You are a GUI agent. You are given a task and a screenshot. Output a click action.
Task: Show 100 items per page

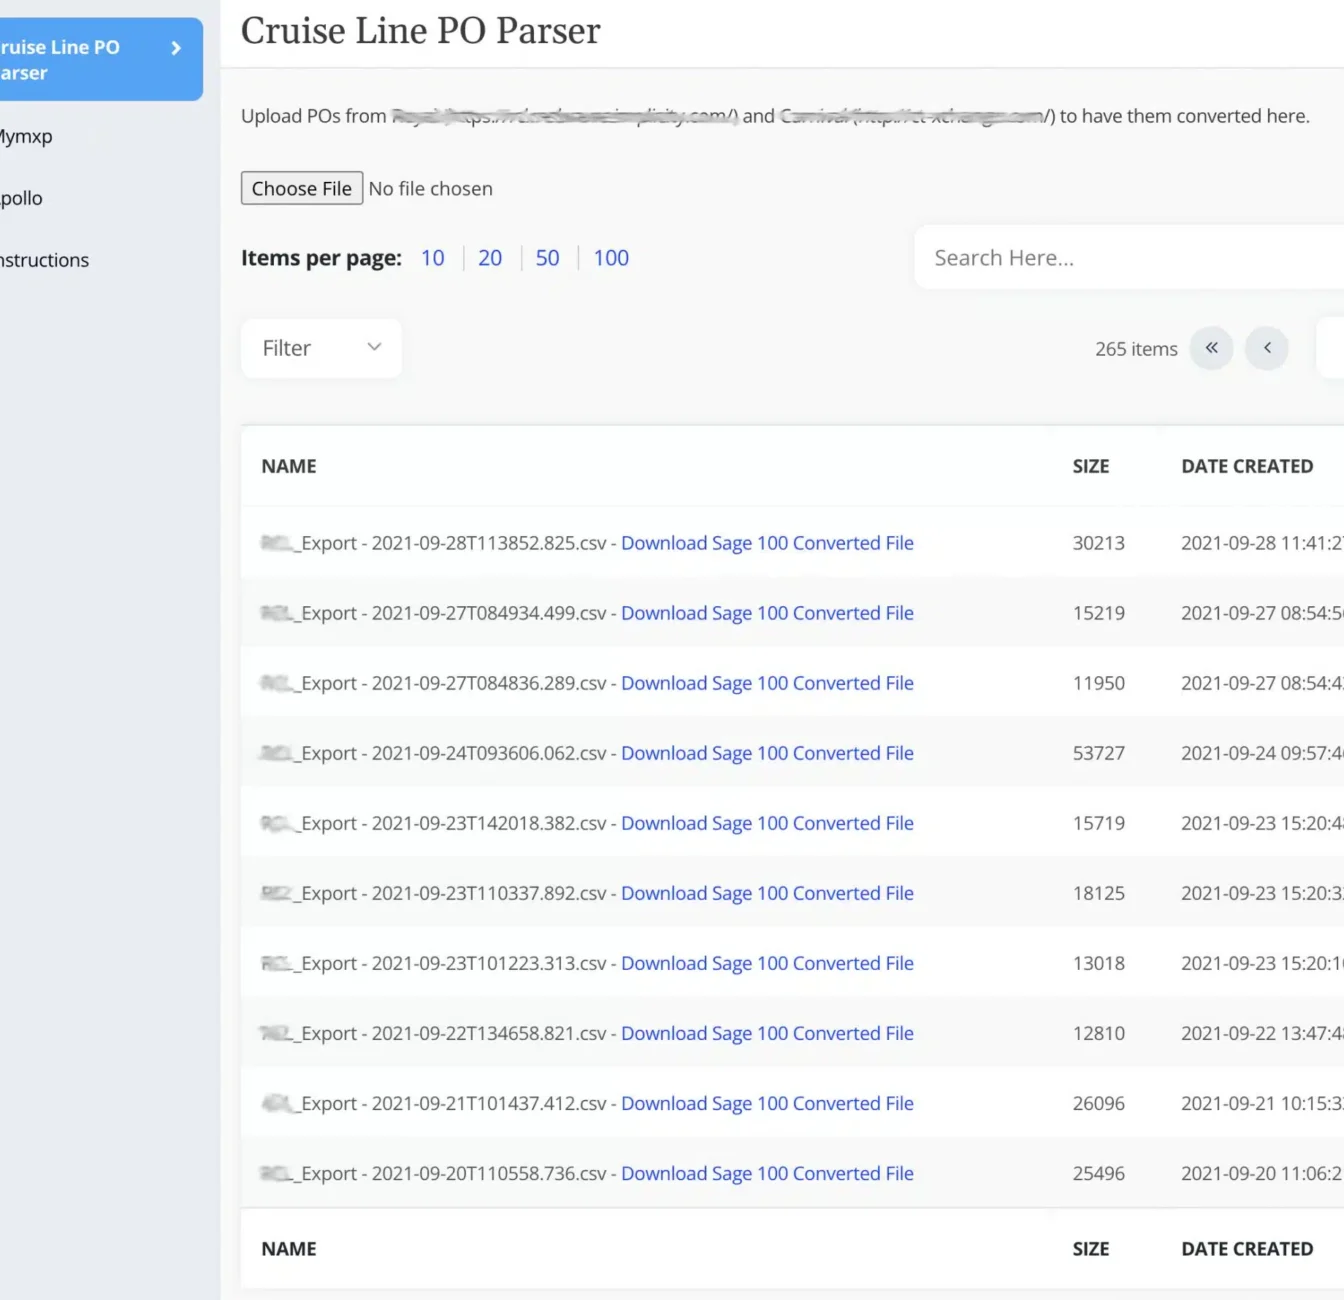611,258
